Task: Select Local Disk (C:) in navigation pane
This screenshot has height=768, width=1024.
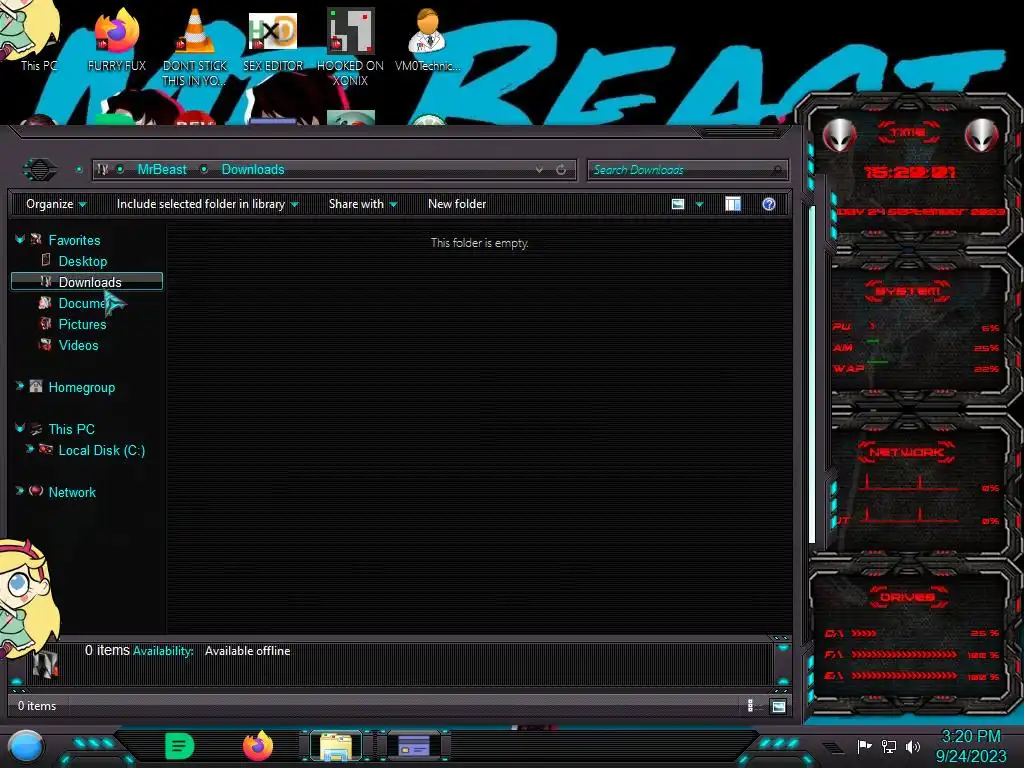Action: pyautogui.click(x=102, y=450)
